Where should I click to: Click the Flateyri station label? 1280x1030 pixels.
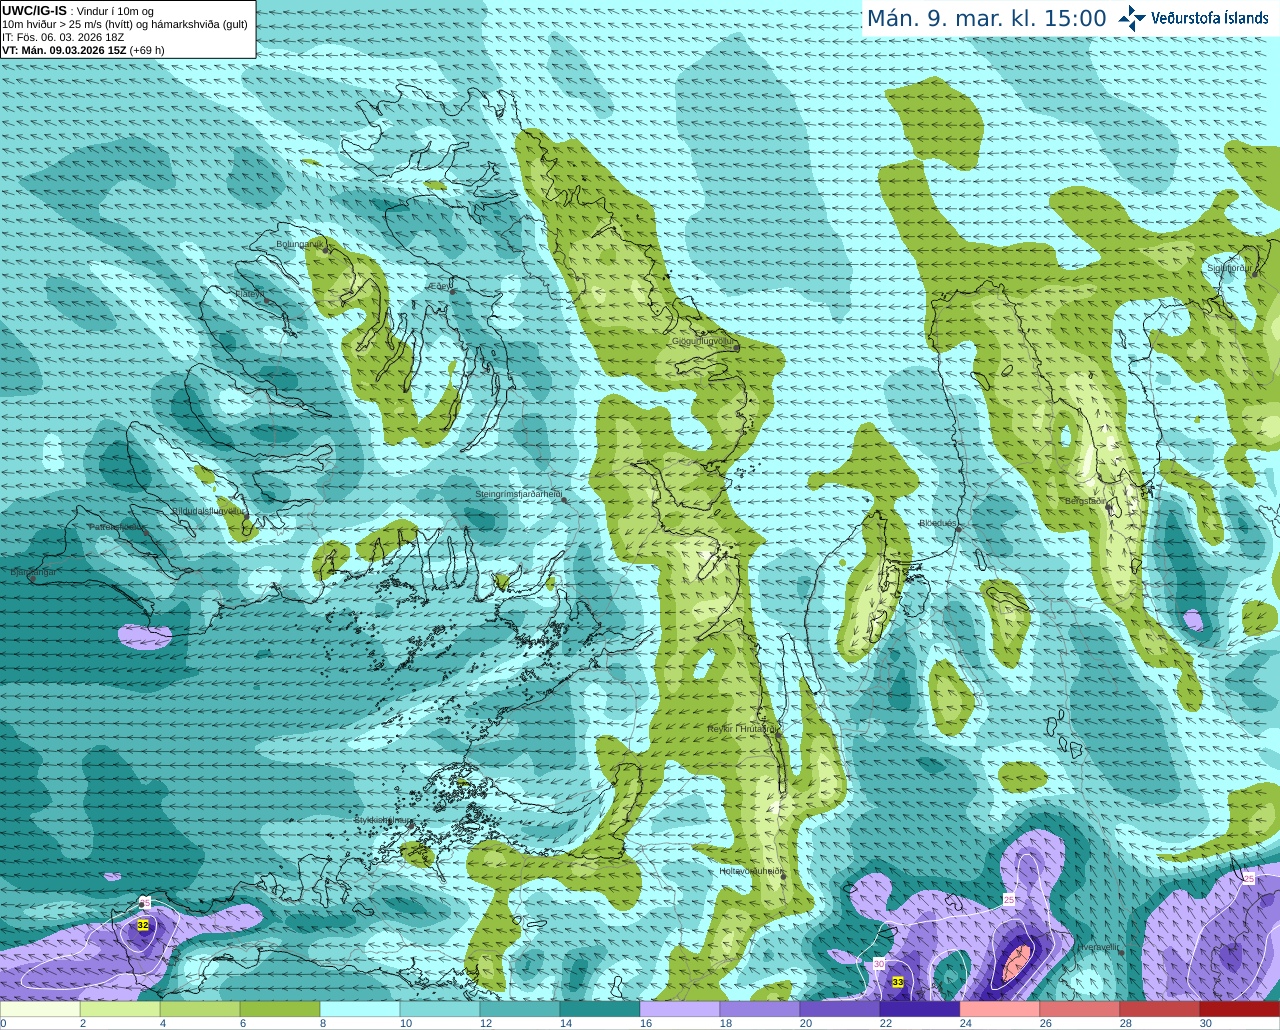[251, 294]
